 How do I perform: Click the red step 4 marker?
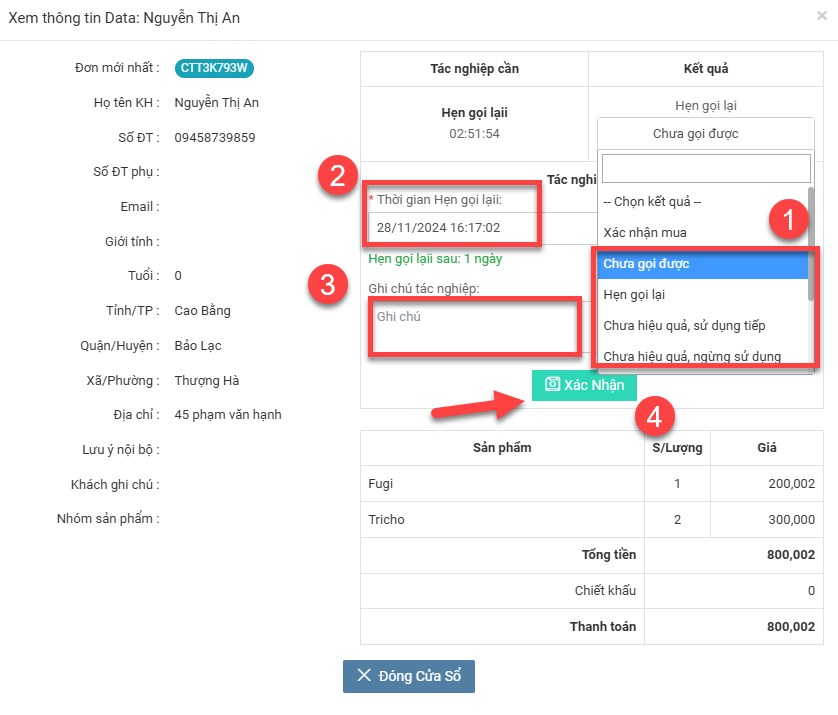[x=655, y=418]
